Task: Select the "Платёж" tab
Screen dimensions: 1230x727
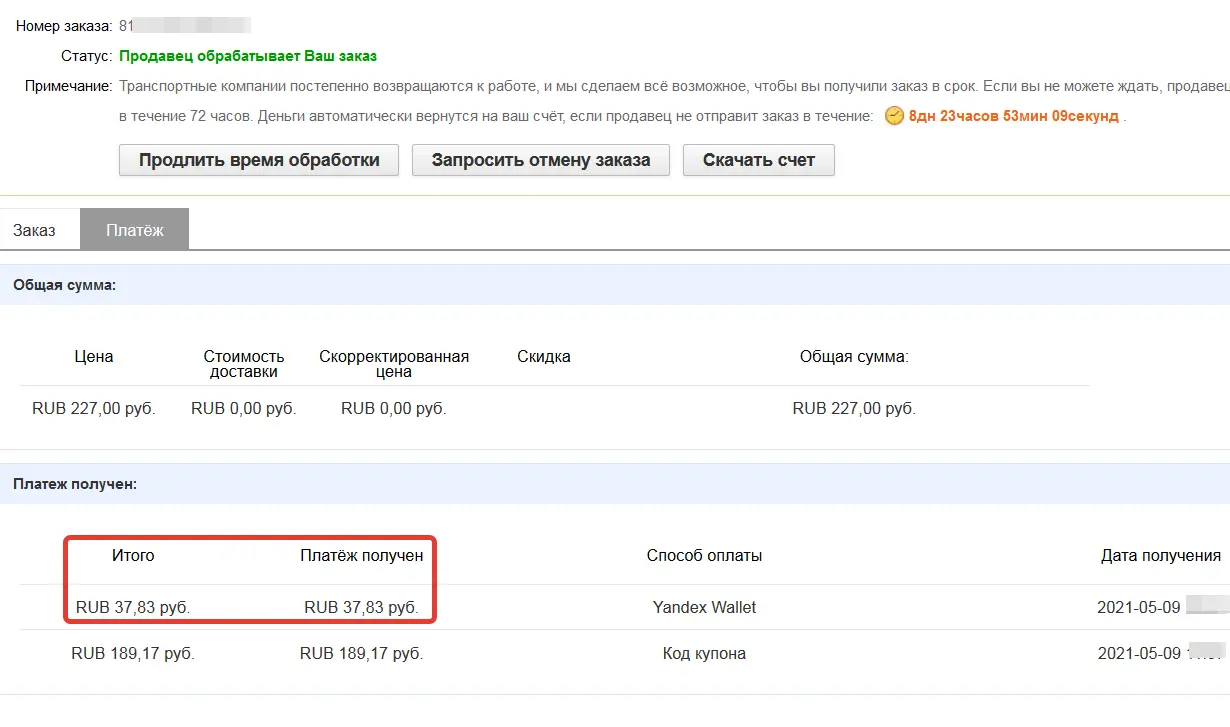Action: pos(134,230)
